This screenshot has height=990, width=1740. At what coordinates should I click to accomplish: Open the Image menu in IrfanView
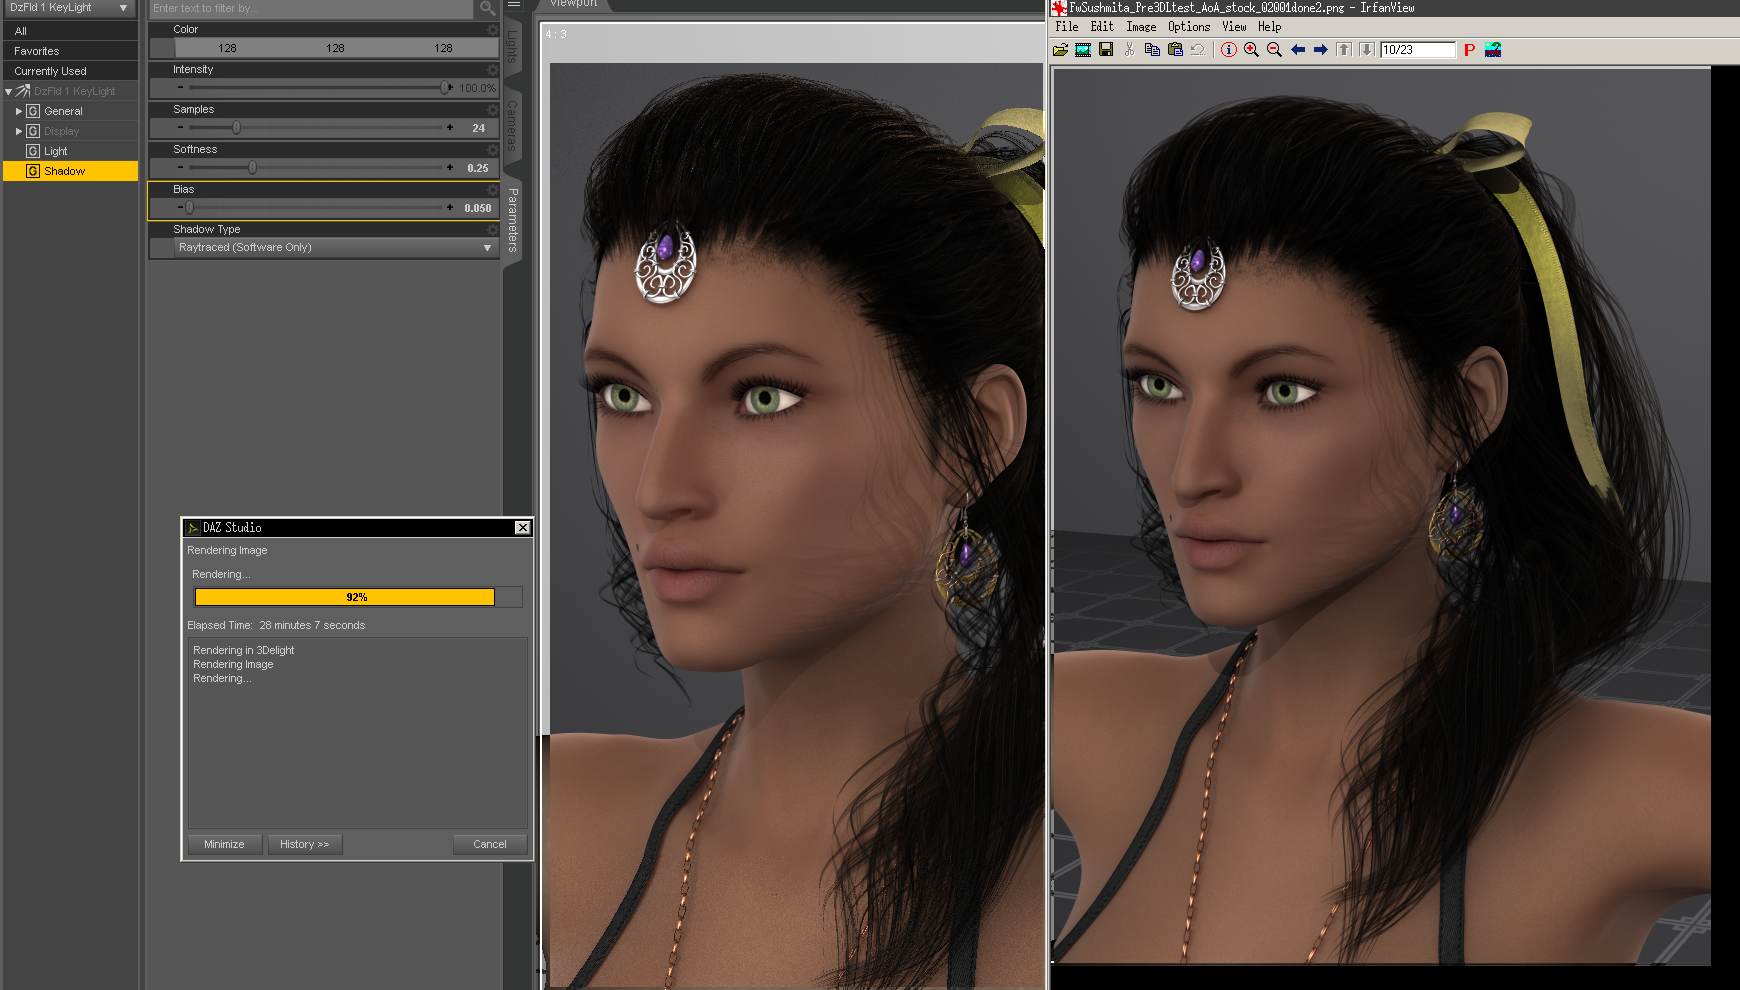(x=1141, y=27)
